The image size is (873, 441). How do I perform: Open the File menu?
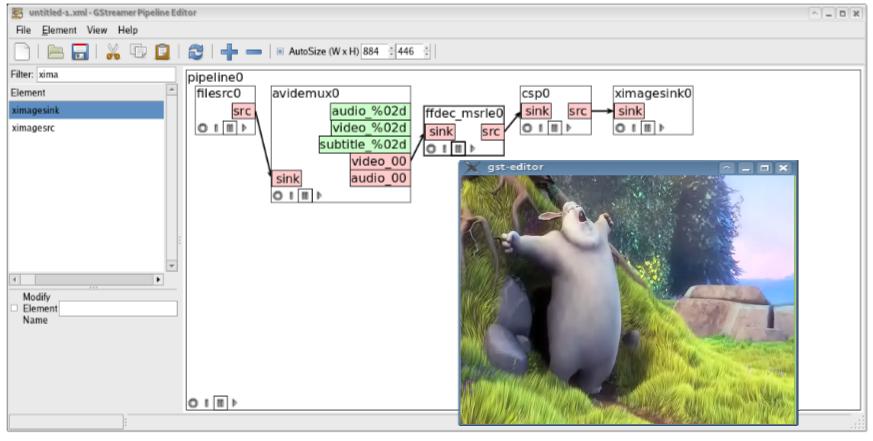23,30
